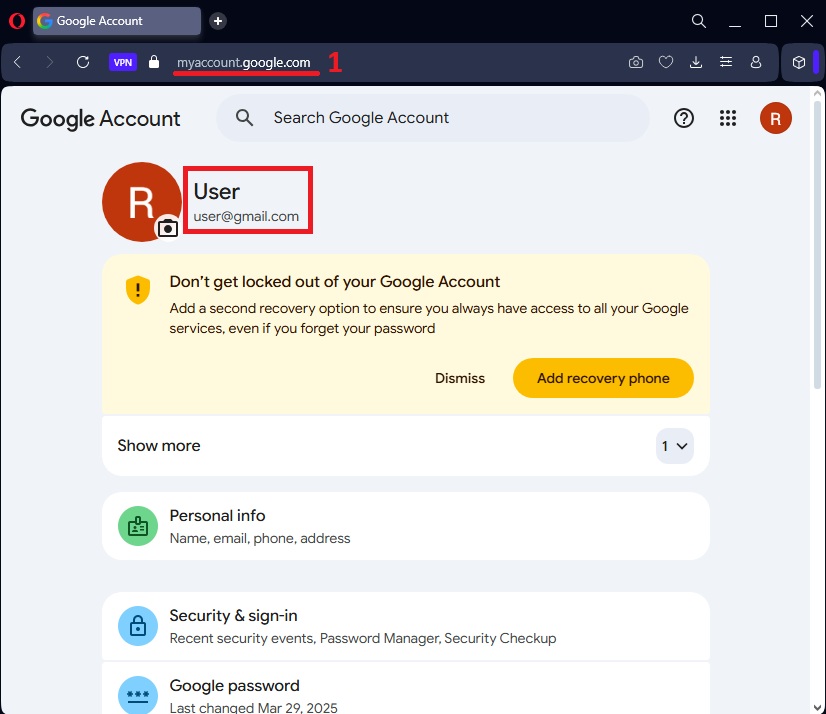826x714 pixels.
Task: Expand the notification count dropdown
Action: [674, 446]
